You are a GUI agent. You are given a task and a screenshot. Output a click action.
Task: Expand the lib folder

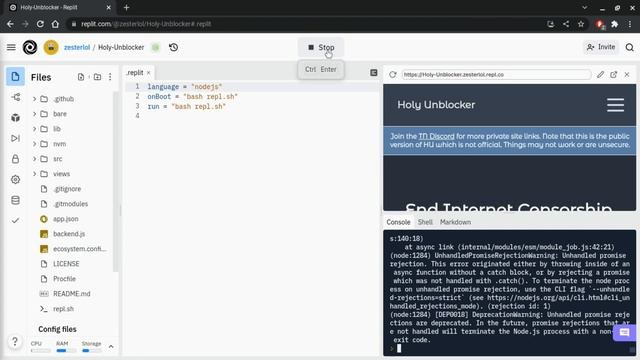34,129
